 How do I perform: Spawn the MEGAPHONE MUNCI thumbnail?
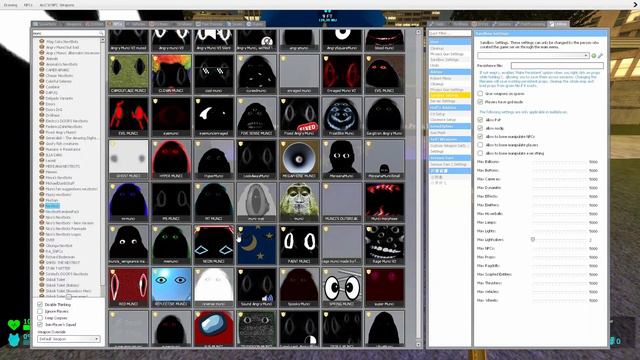click(299, 160)
